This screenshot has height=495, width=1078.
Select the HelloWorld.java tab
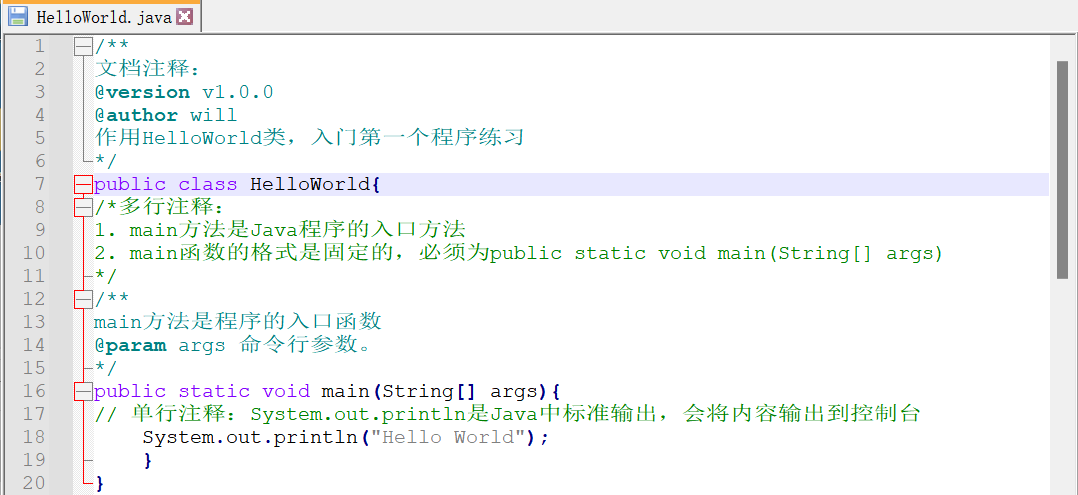pyautogui.click(x=101, y=16)
